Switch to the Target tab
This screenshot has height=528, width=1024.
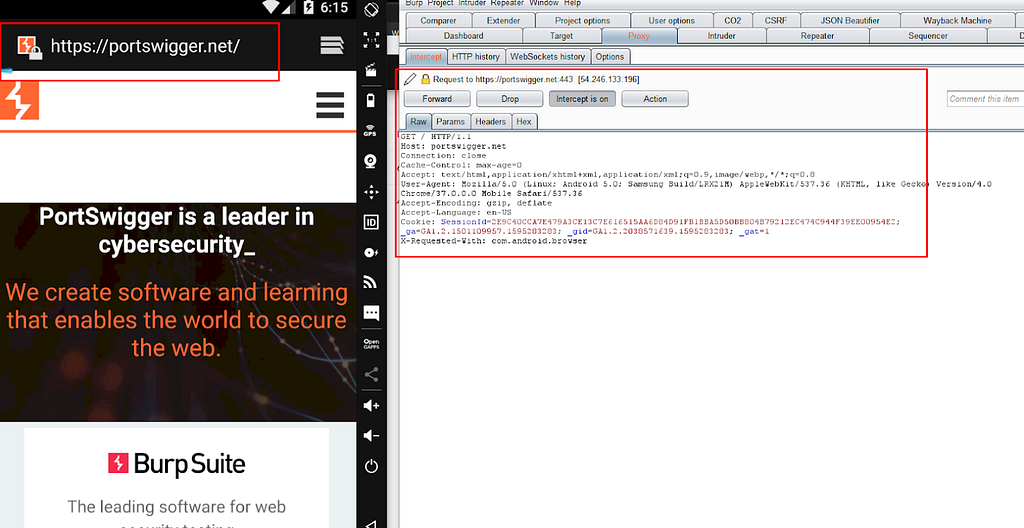tap(561, 36)
